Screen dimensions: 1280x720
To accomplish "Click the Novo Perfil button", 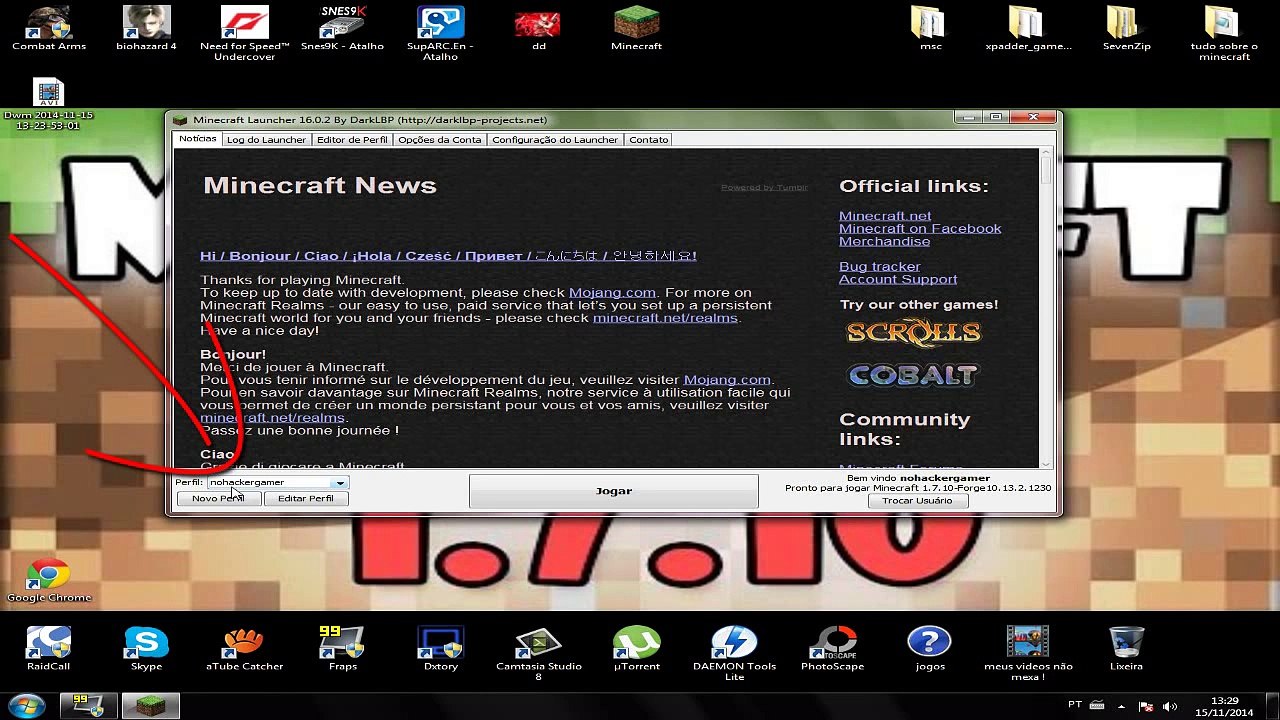I will (x=219, y=498).
